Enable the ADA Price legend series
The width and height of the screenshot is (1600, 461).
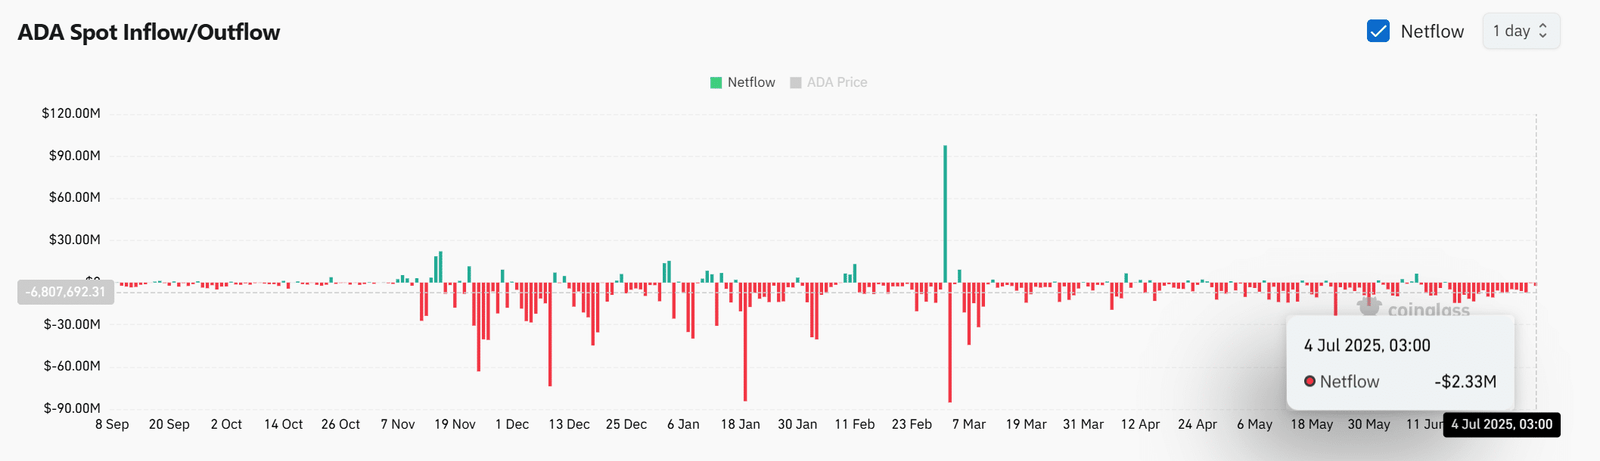click(x=837, y=83)
